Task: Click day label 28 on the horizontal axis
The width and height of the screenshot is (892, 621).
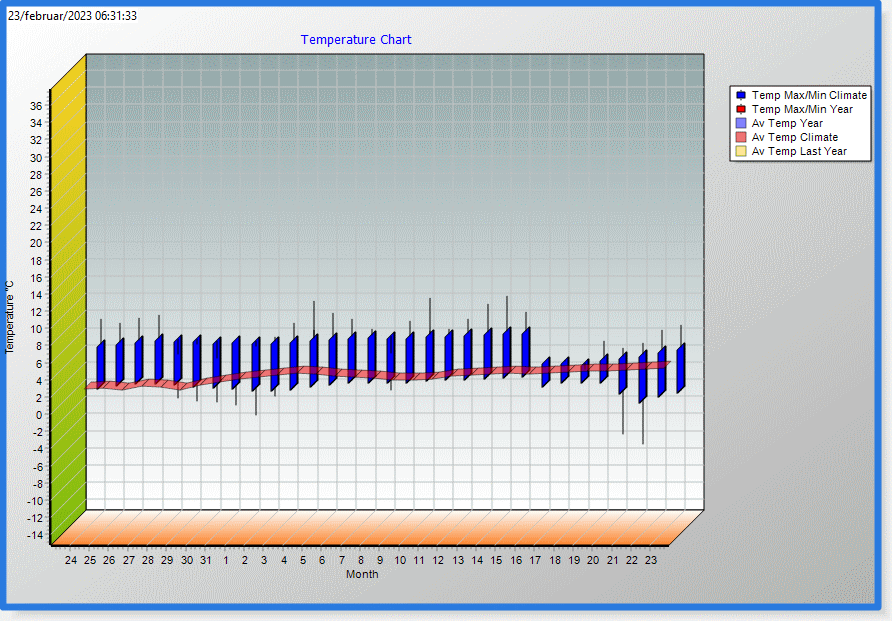Action: [x=148, y=560]
